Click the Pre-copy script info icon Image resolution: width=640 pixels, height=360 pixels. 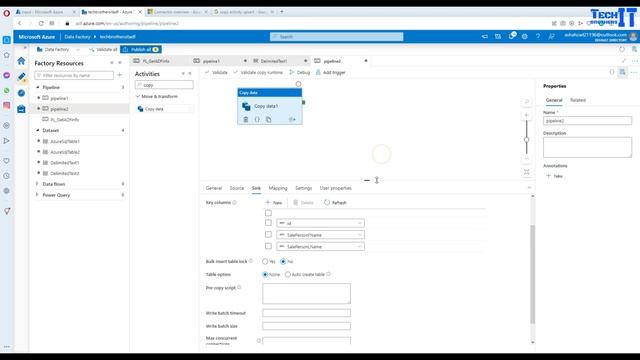(x=239, y=288)
